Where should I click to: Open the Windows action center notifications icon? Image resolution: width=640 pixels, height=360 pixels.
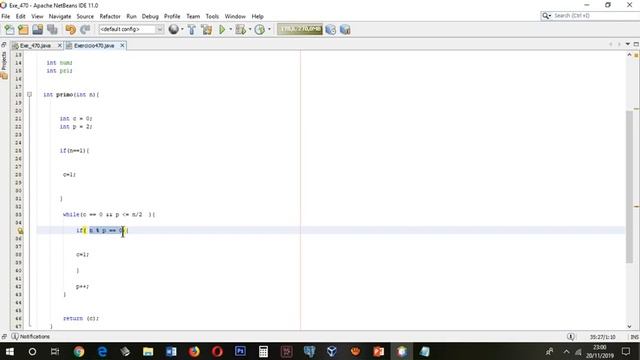point(626,351)
